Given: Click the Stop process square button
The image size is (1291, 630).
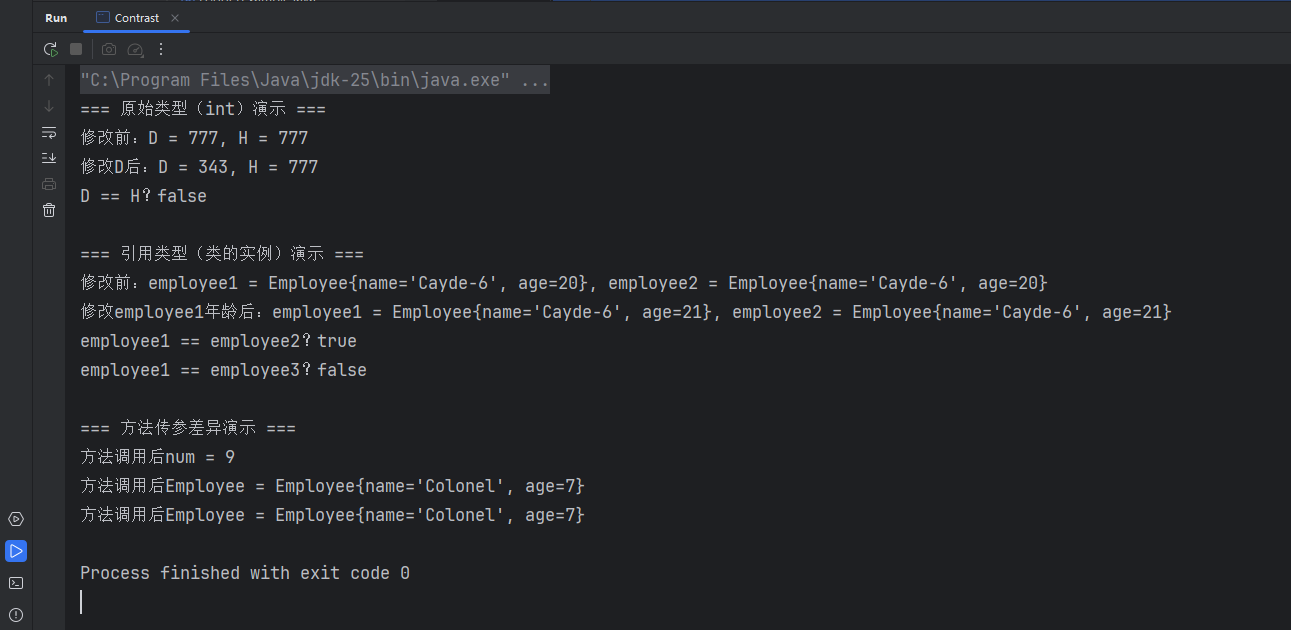Looking at the screenshot, I should point(76,49).
